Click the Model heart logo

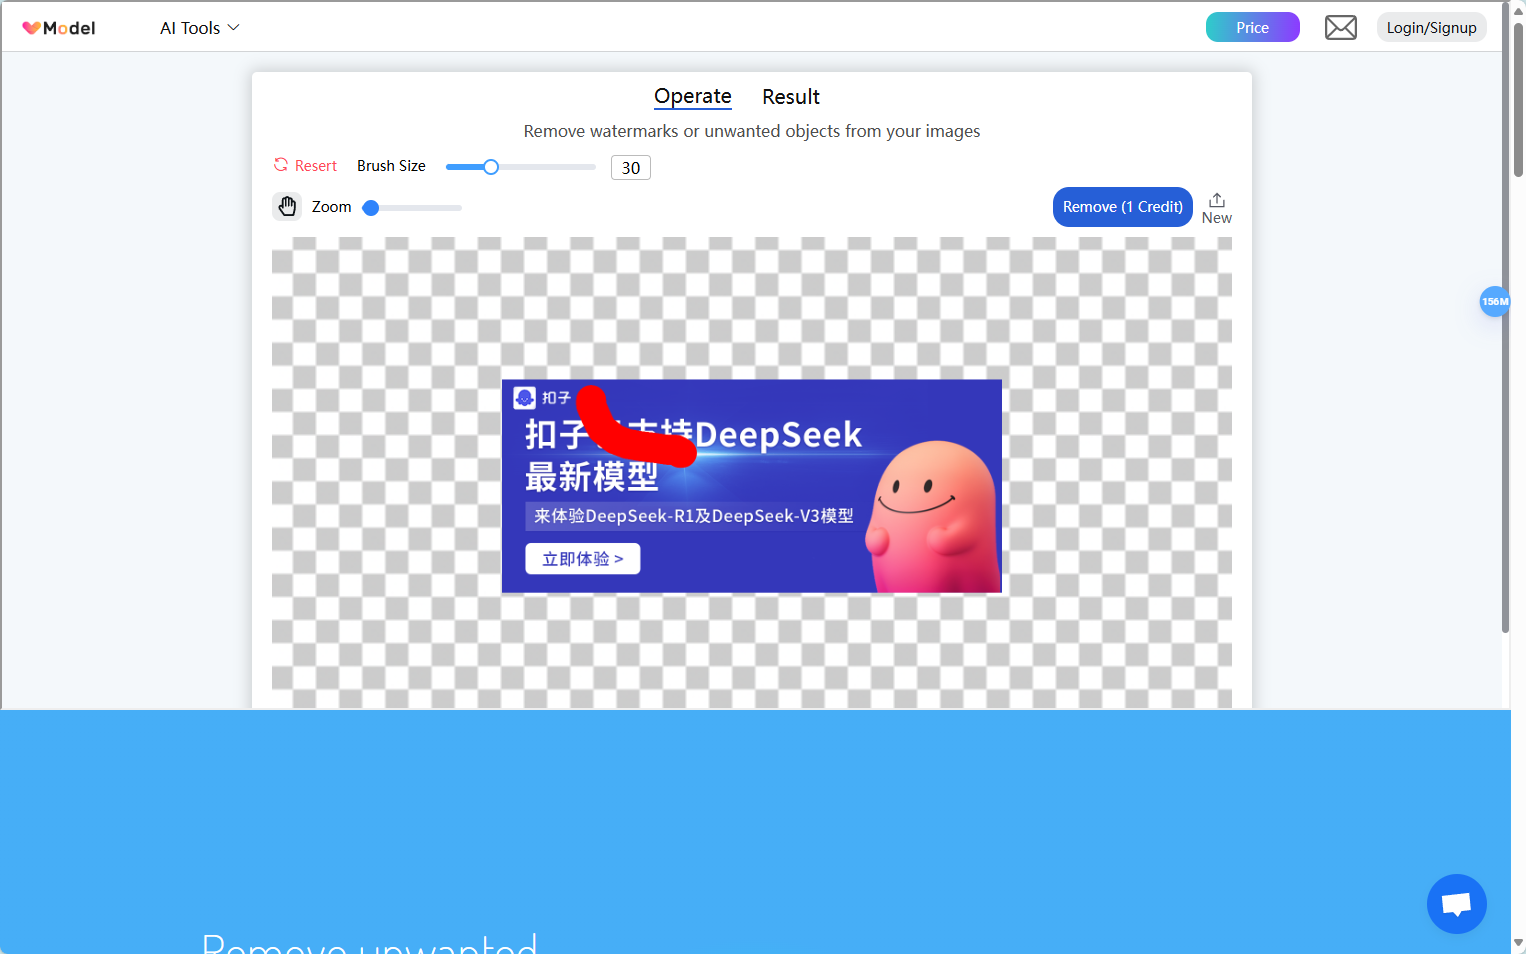[59, 28]
